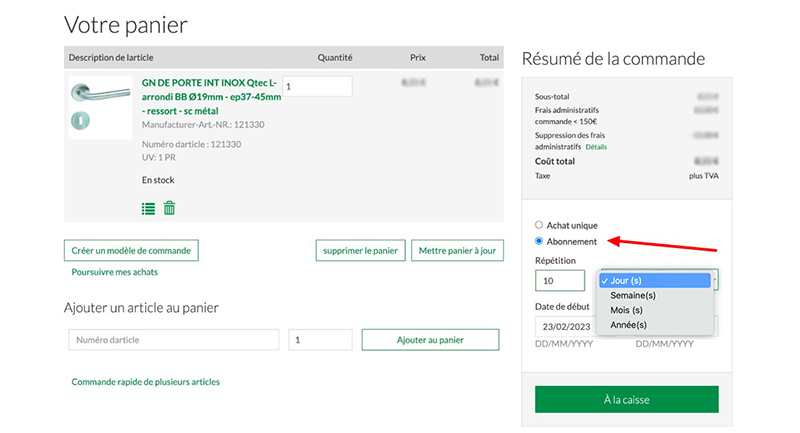Open the Poursuivre mes achats link
800x433 pixels.
point(114,272)
